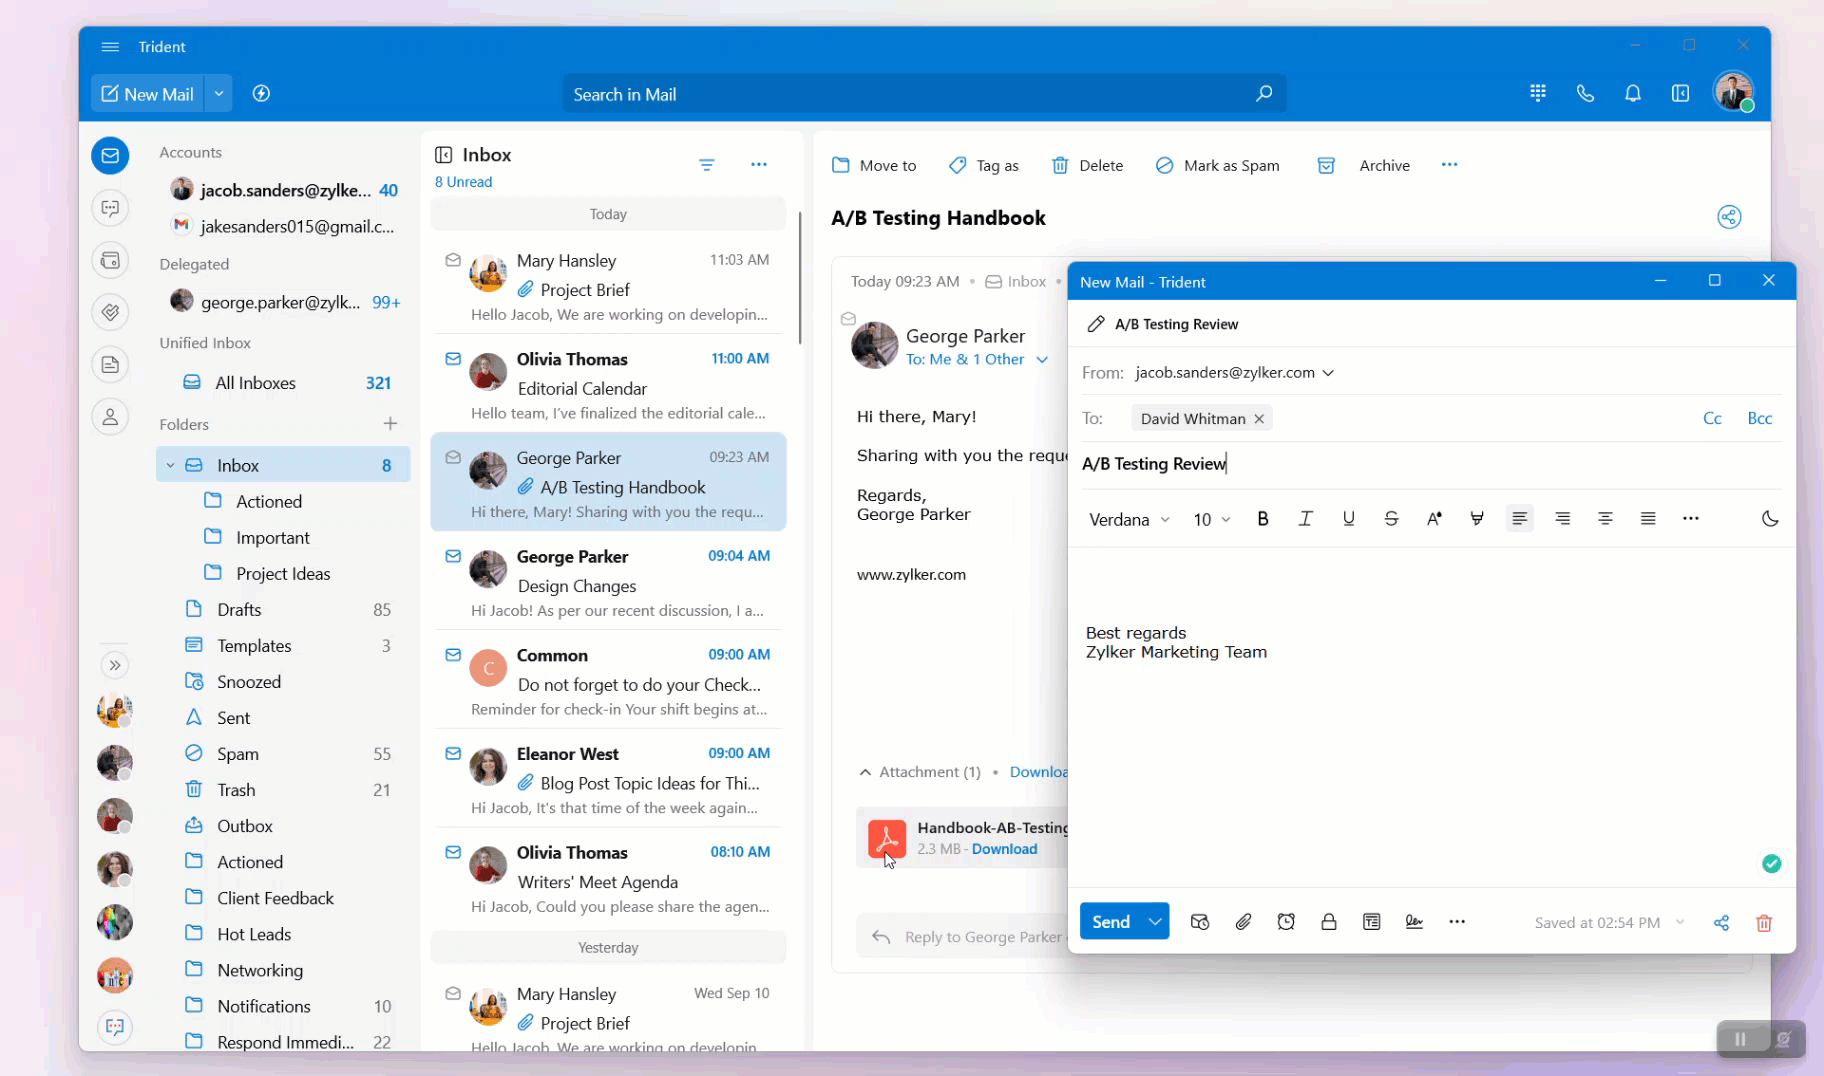The height and width of the screenshot is (1076, 1824).
Task: Archive the A/B Testing Handbook email
Action: point(1364,165)
